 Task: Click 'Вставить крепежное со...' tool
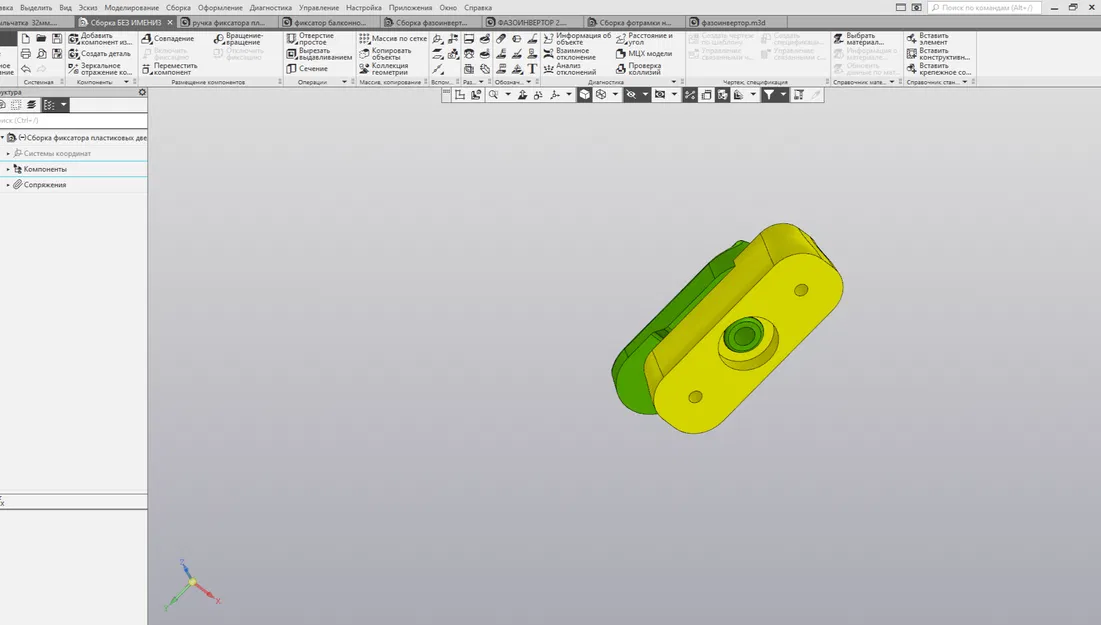click(x=939, y=69)
